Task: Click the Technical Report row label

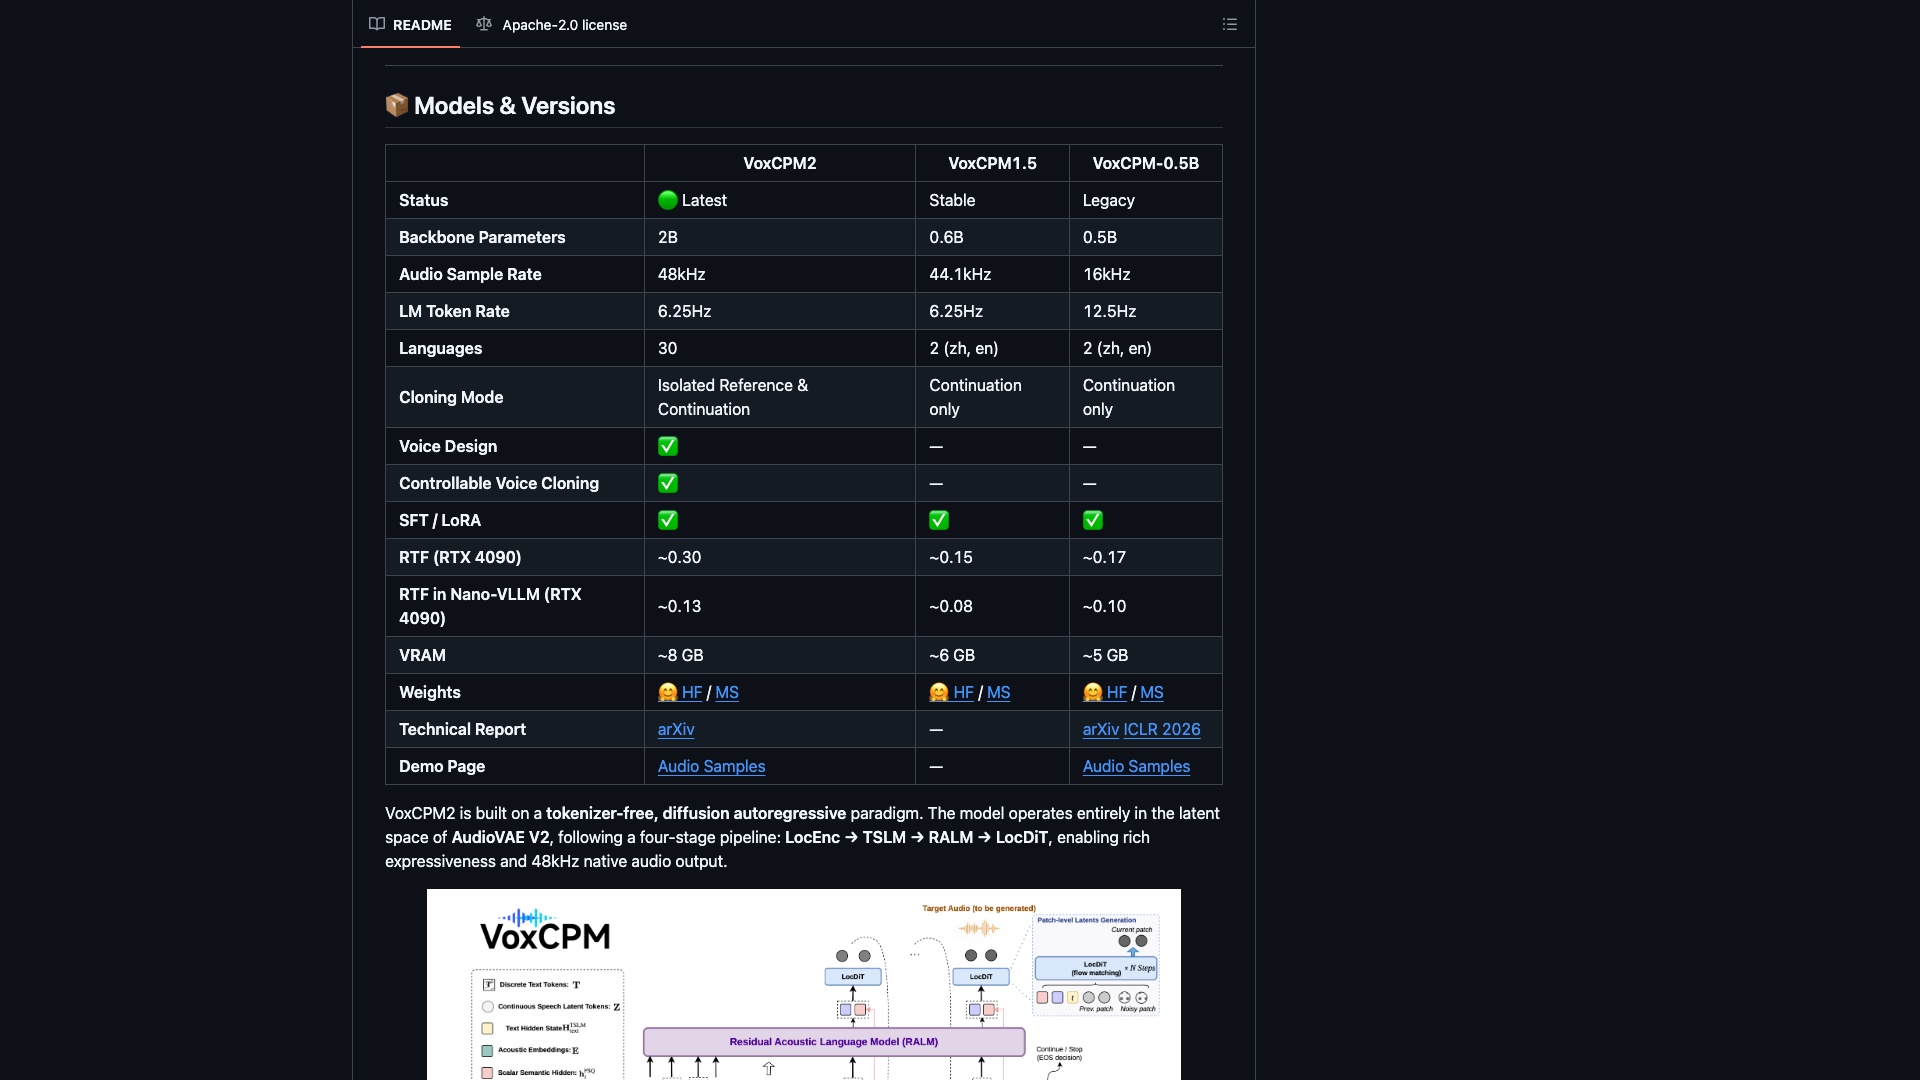Action: click(x=462, y=729)
